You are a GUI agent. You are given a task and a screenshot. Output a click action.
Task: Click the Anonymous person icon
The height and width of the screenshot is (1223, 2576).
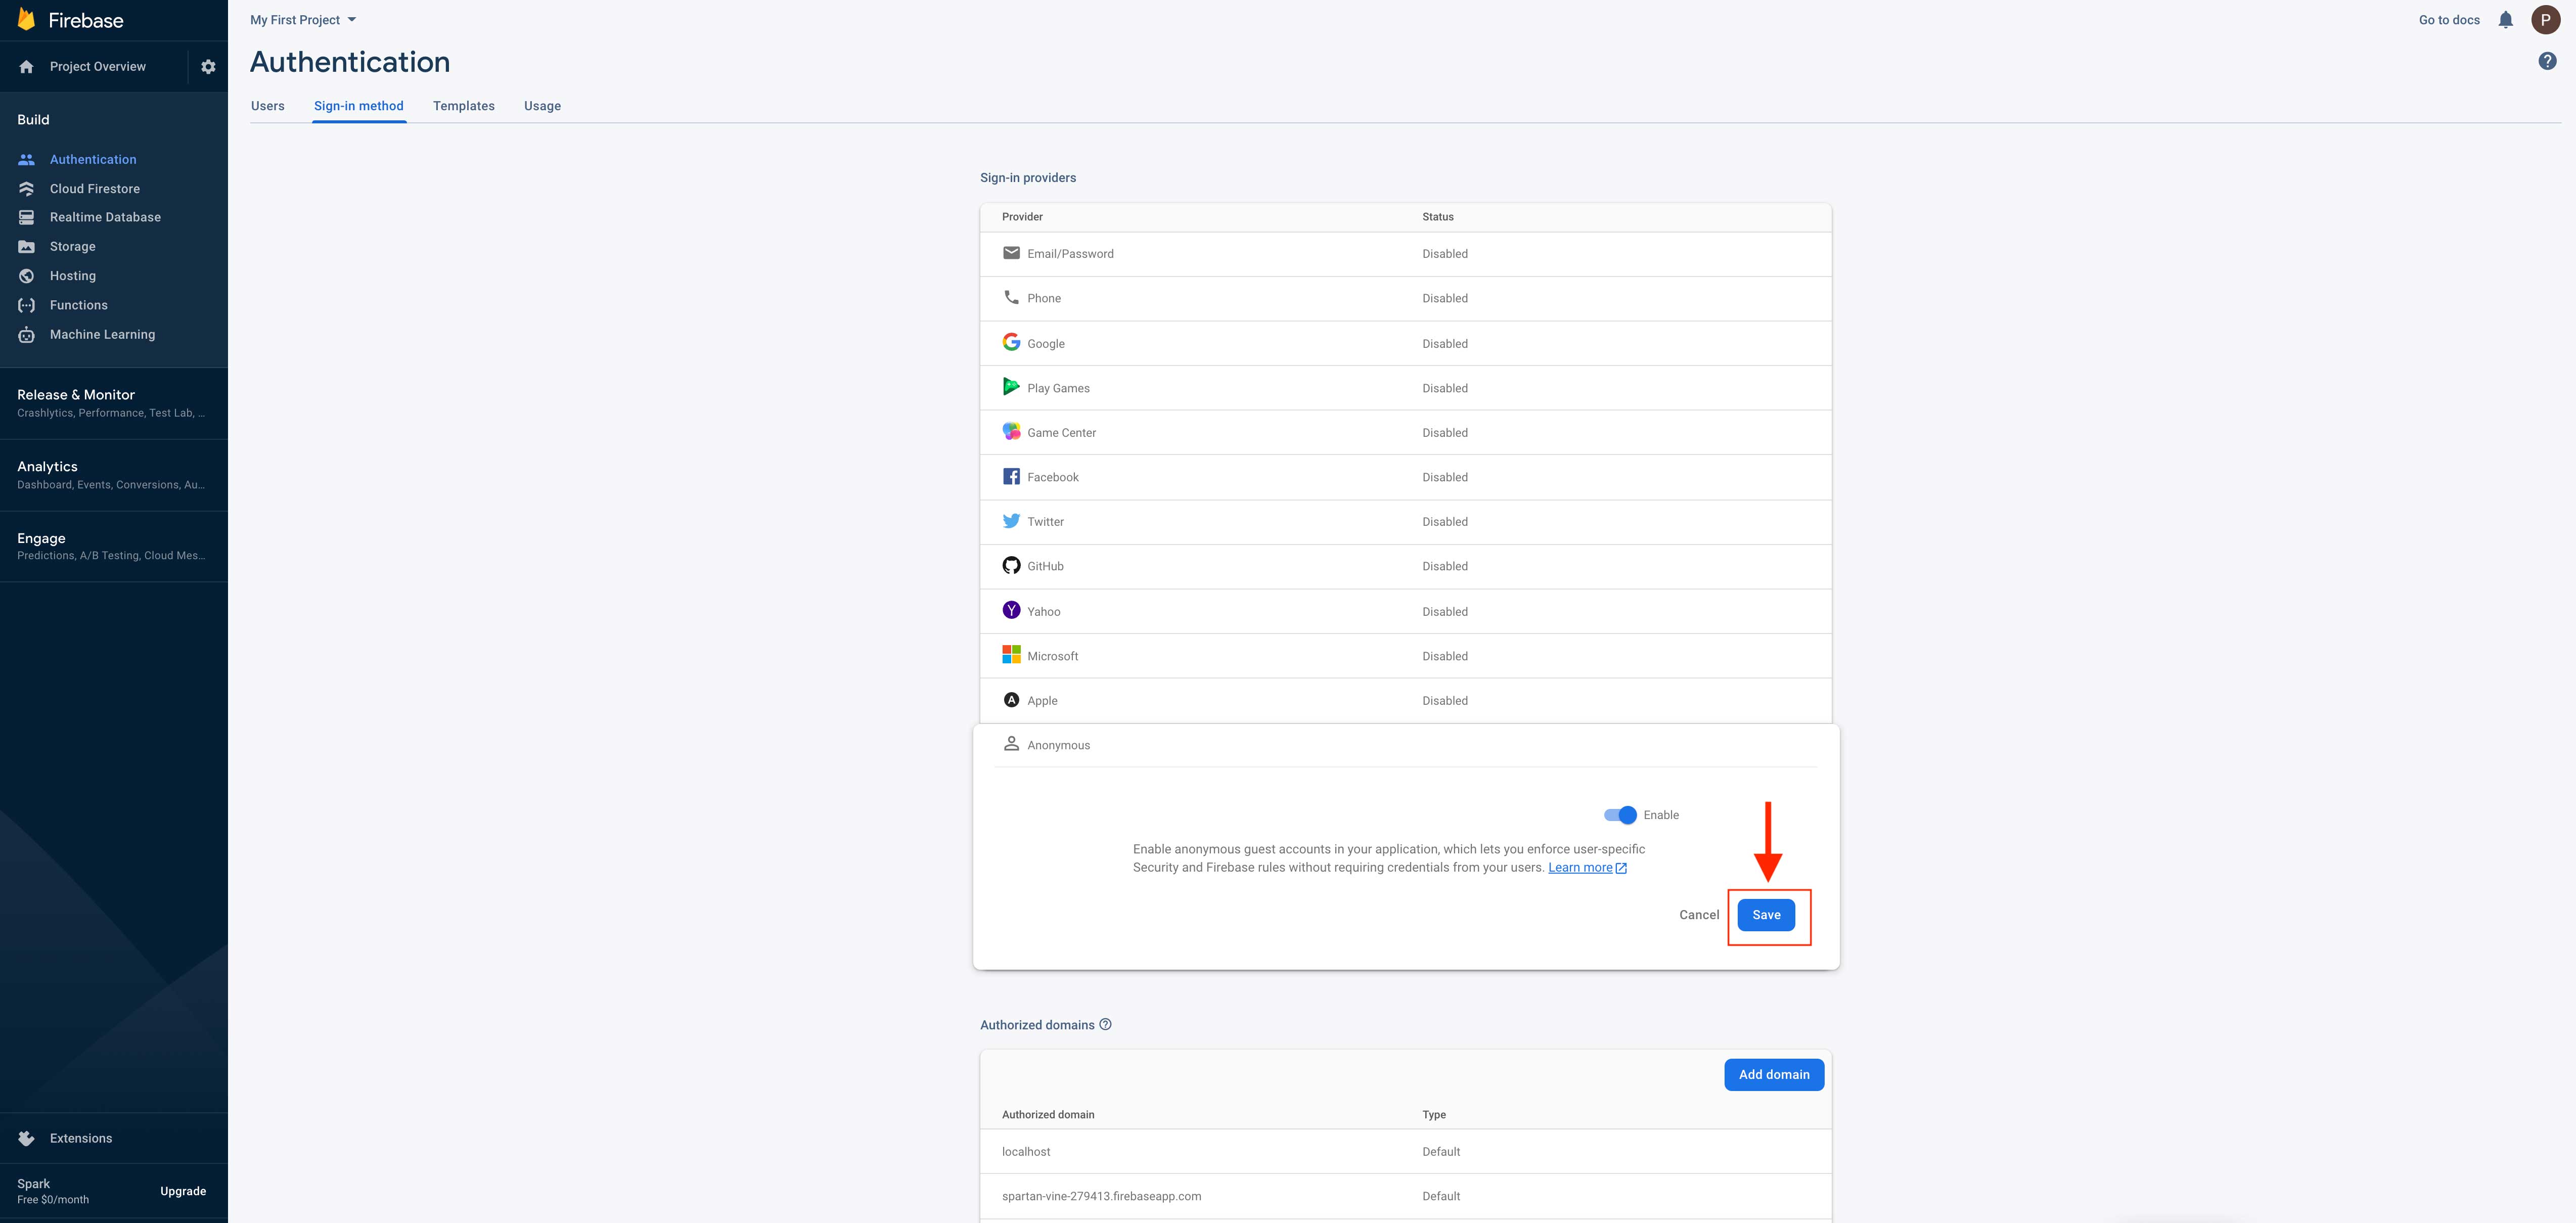point(1011,744)
